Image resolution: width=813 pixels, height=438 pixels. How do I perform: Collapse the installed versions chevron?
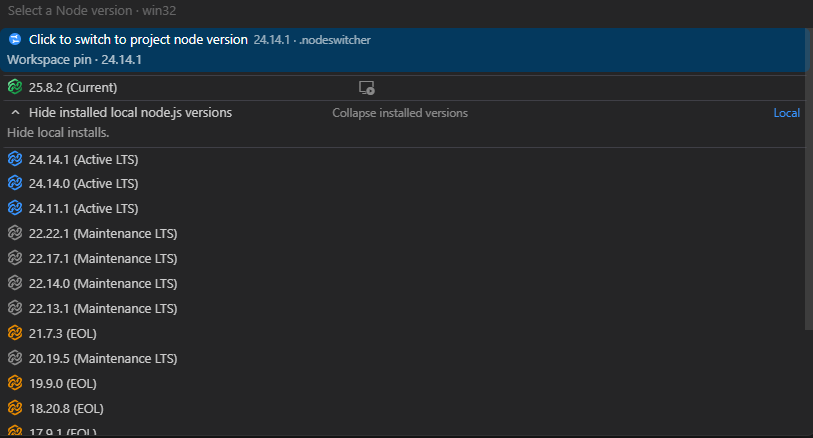[x=16, y=112]
